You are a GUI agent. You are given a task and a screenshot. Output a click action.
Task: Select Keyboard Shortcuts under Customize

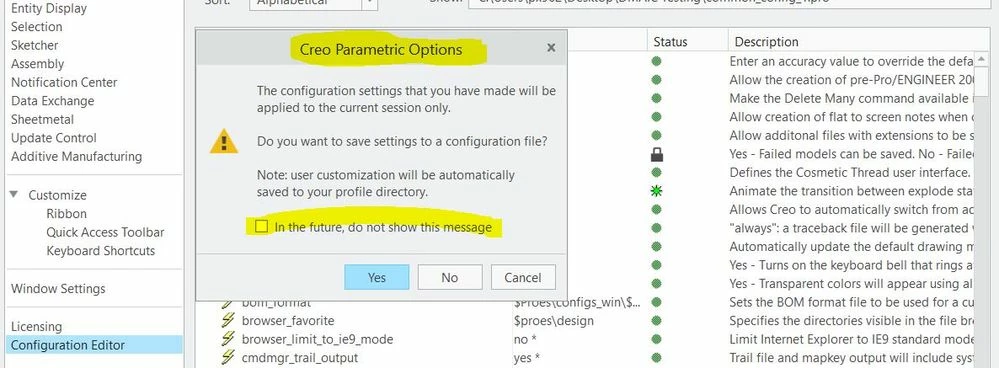[x=101, y=251]
